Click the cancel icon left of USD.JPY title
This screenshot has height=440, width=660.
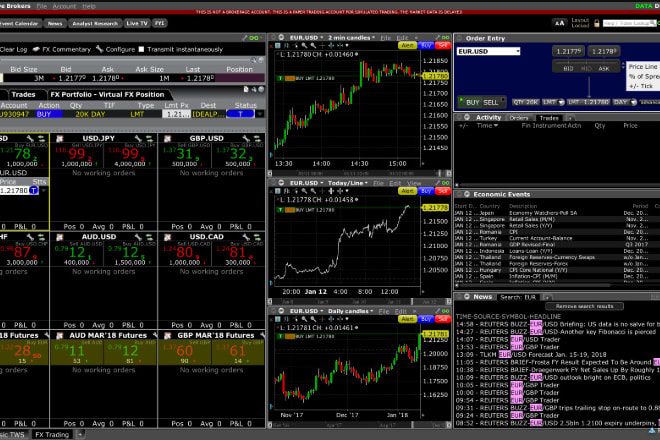(x=59, y=139)
